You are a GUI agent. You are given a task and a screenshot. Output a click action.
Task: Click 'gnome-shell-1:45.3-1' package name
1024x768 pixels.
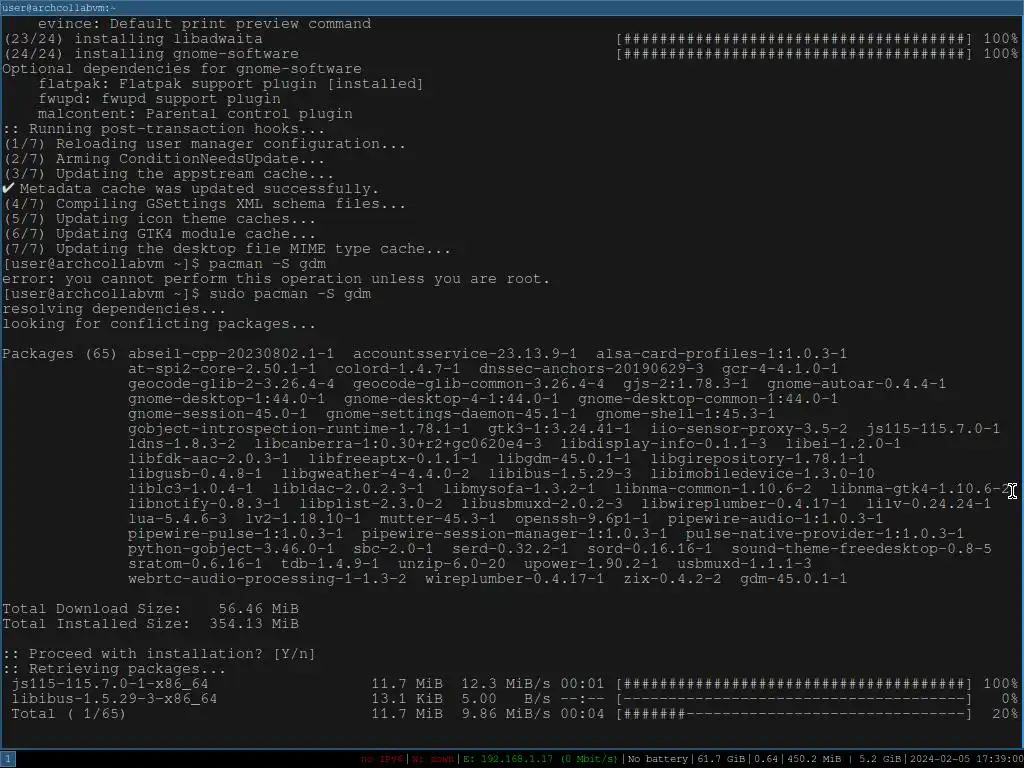685,414
